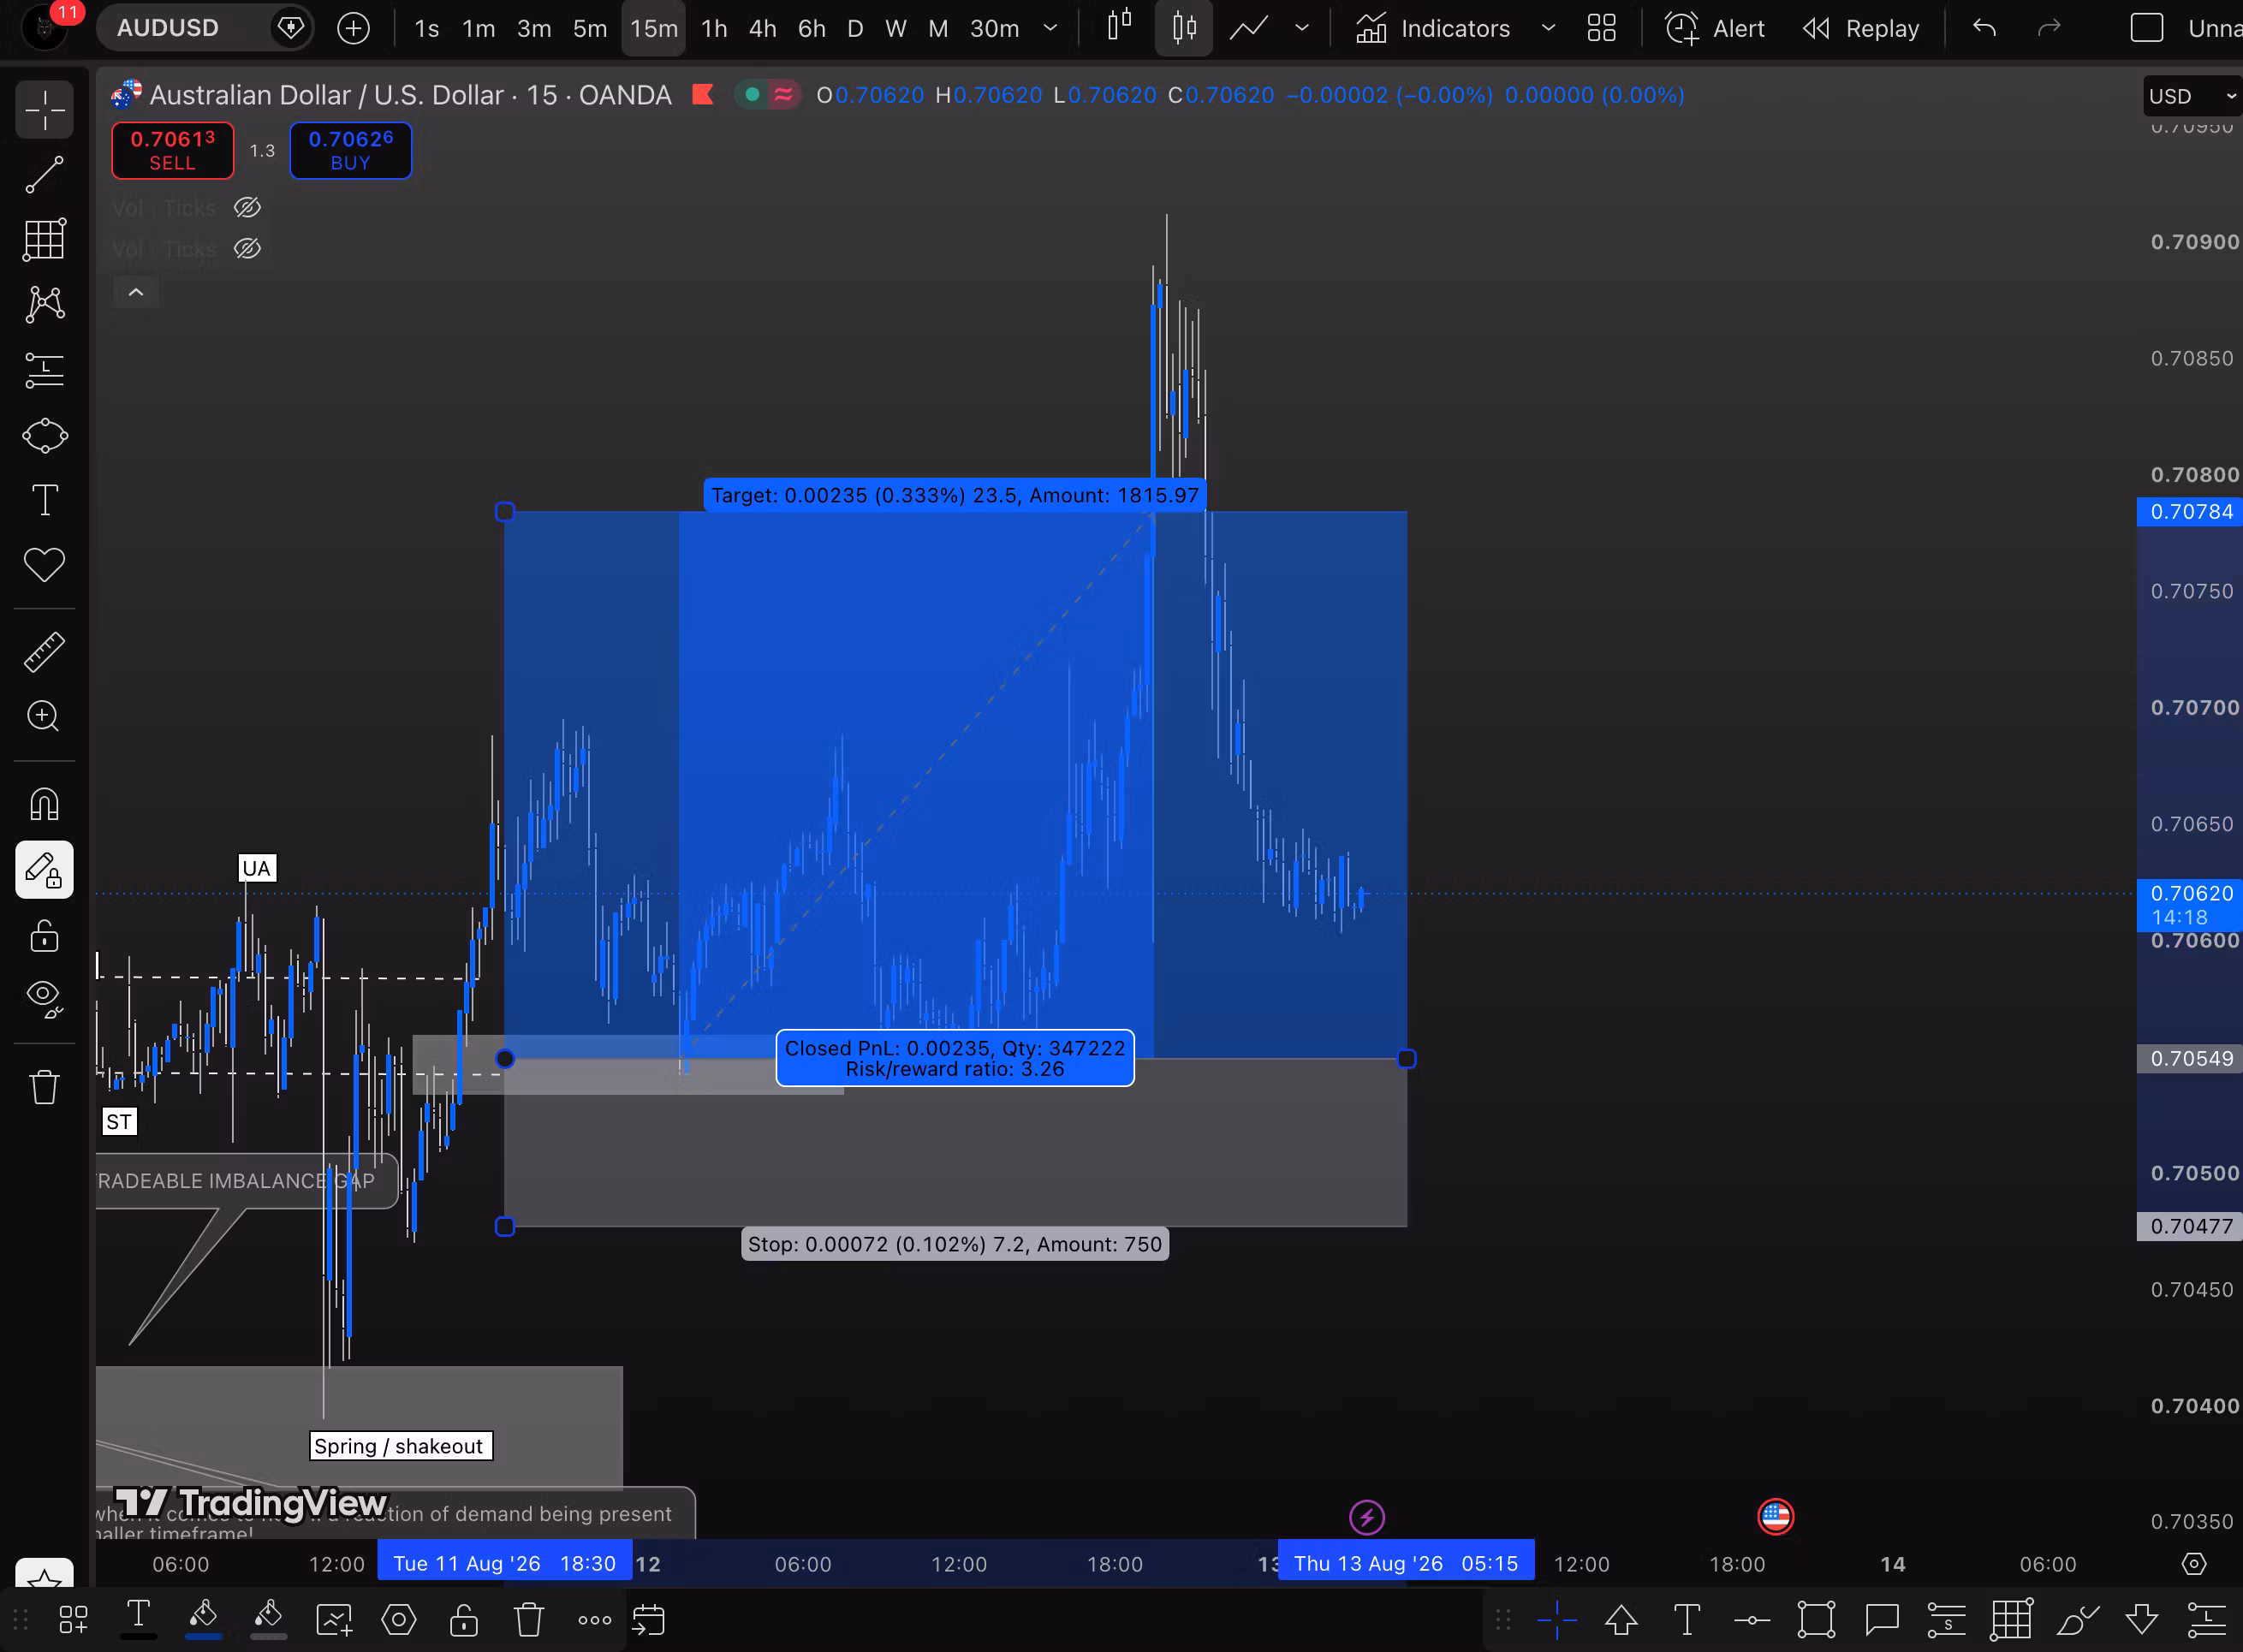Activate the zoom in tool

[44, 716]
